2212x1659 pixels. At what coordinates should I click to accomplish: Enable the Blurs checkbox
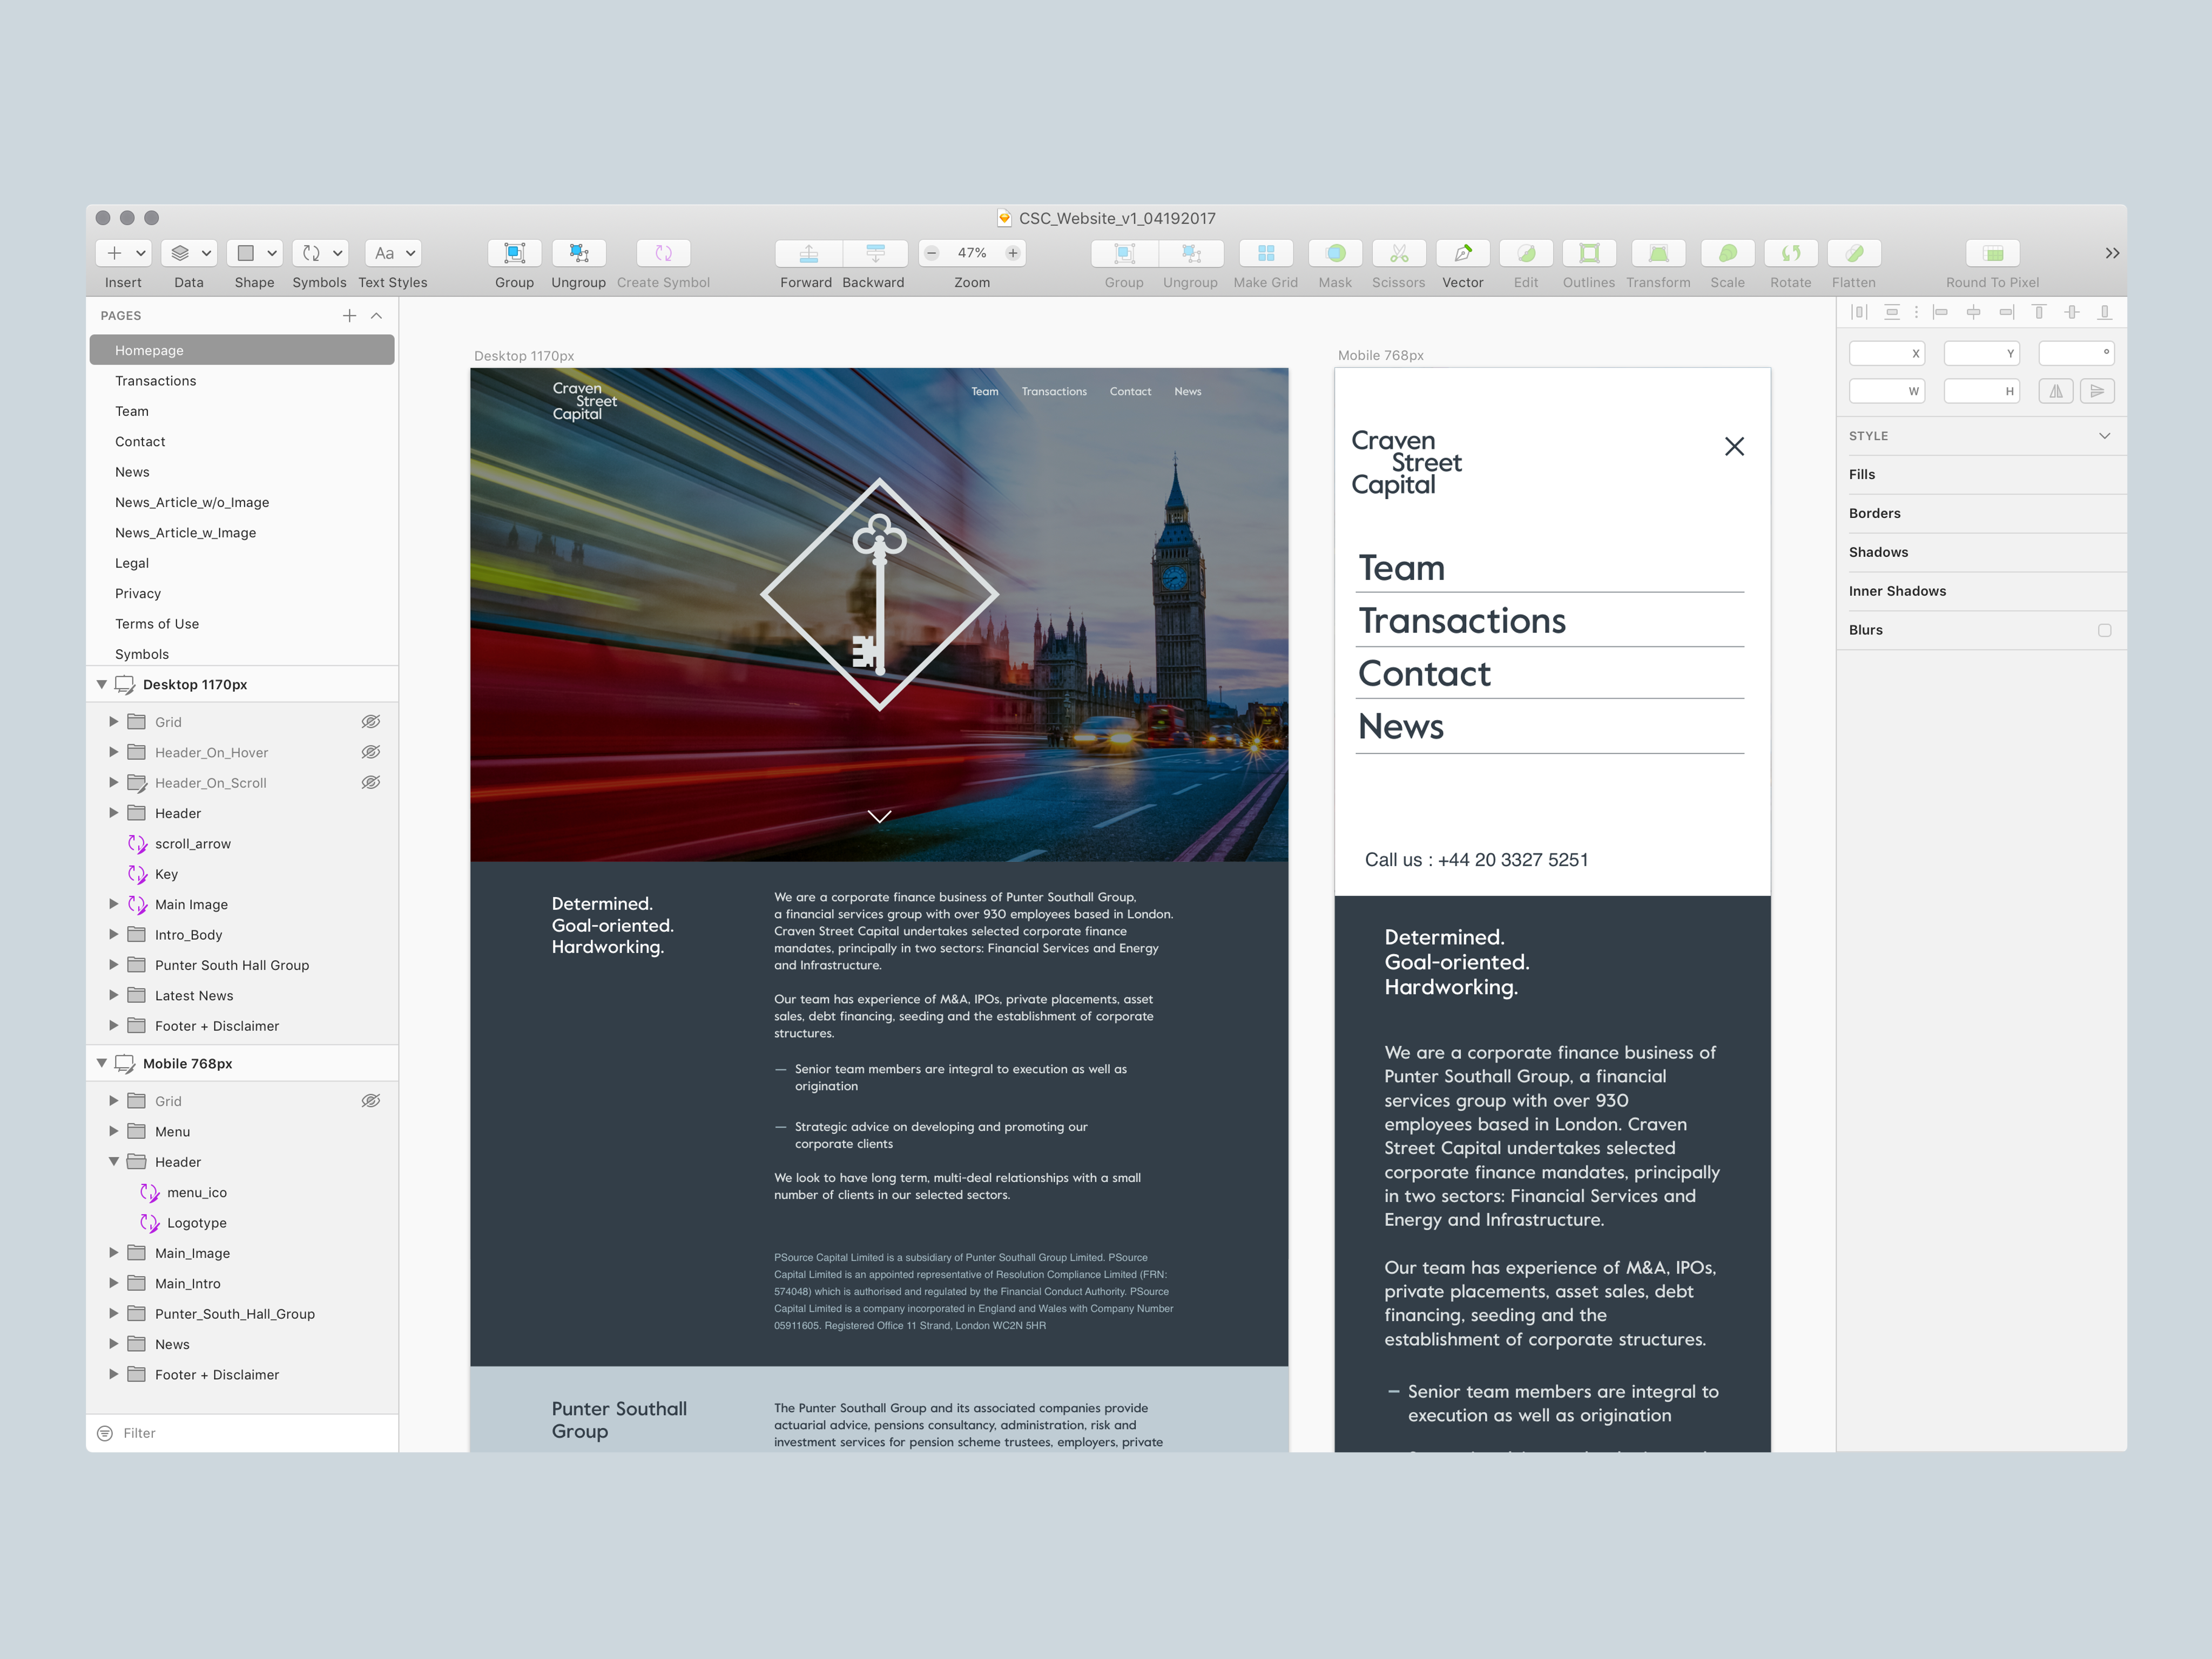2104,630
